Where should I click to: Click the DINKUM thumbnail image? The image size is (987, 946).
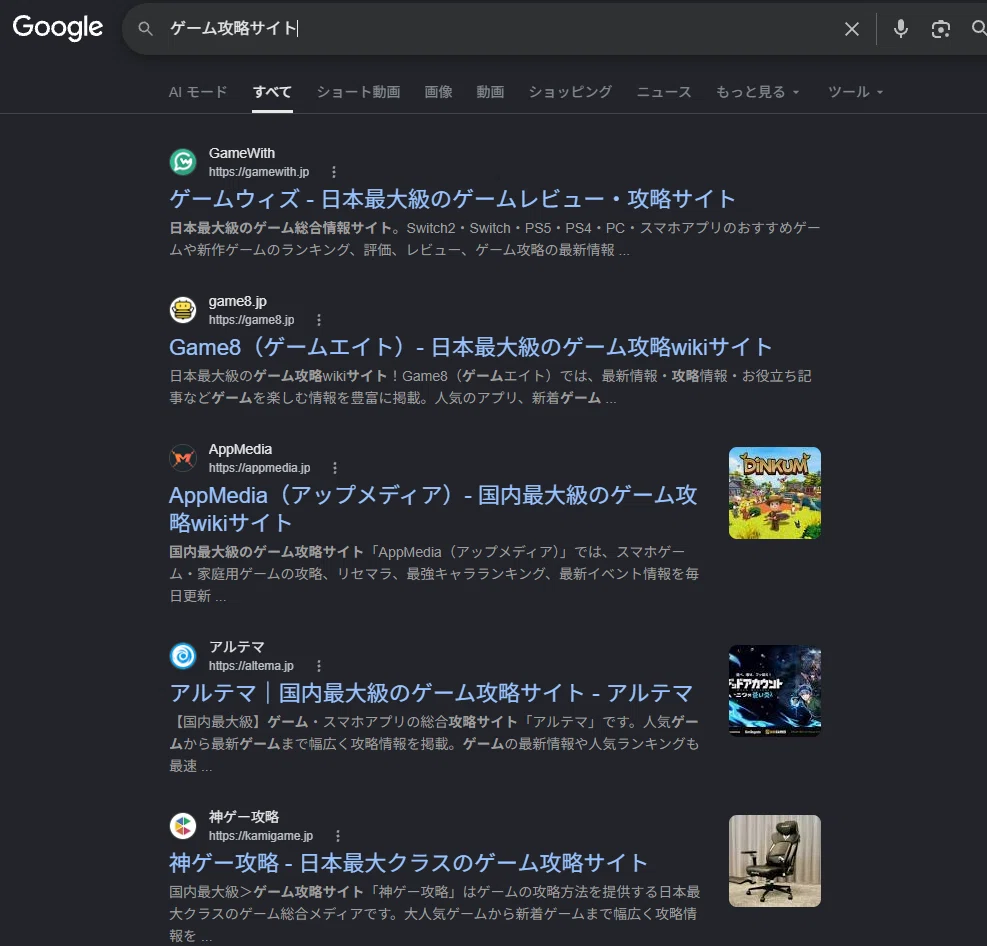tap(774, 493)
